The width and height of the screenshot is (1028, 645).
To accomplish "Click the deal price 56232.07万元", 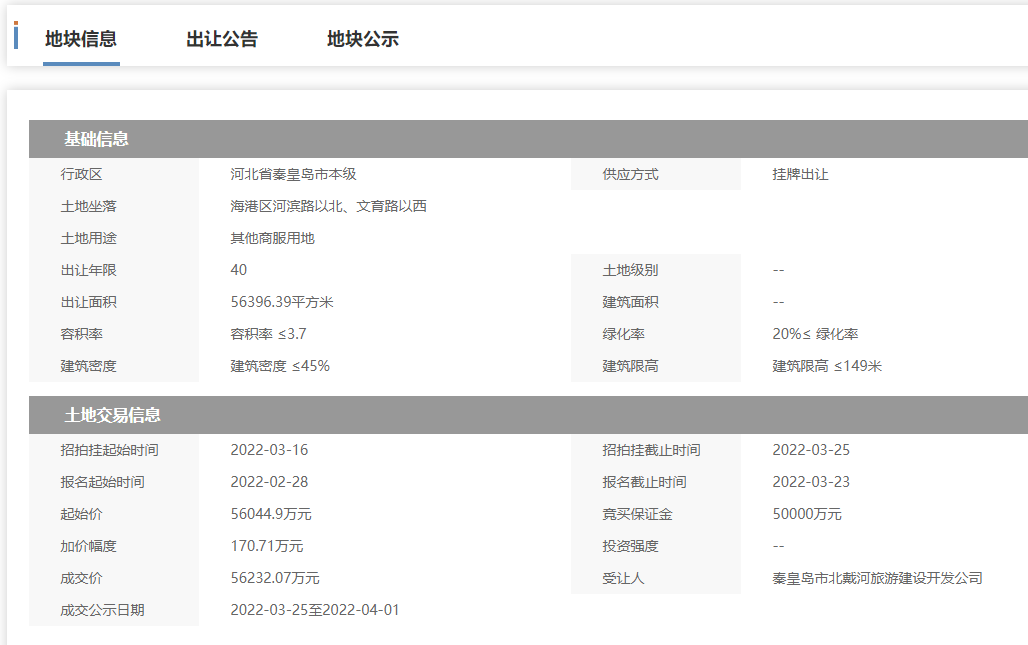I will (x=275, y=578).
